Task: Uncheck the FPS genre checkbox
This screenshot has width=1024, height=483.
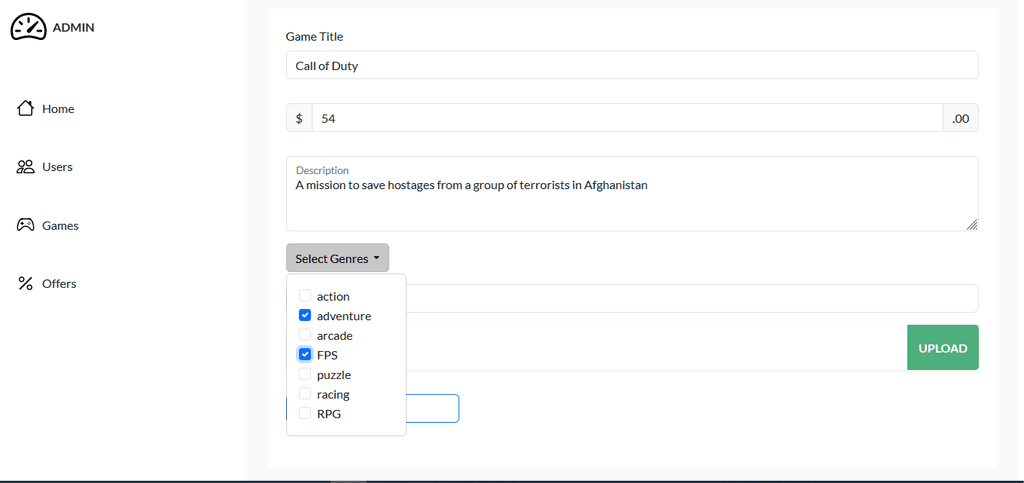Action: pos(305,354)
